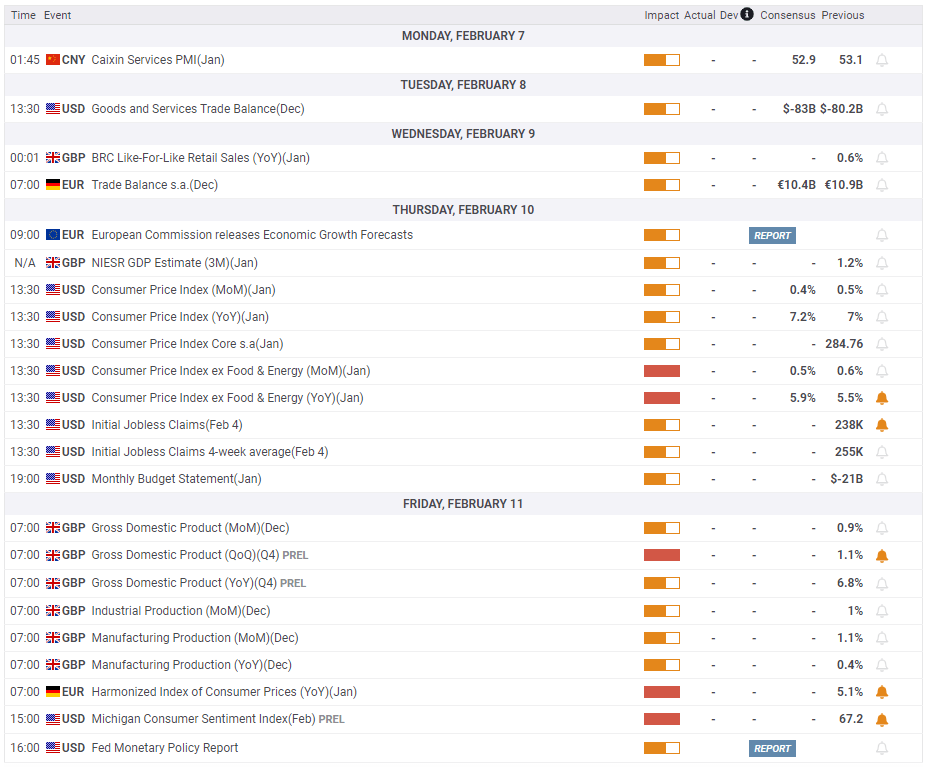Click red impact bar for Michigan Consumer Sentiment
The width and height of the screenshot is (928, 767).
[662, 719]
